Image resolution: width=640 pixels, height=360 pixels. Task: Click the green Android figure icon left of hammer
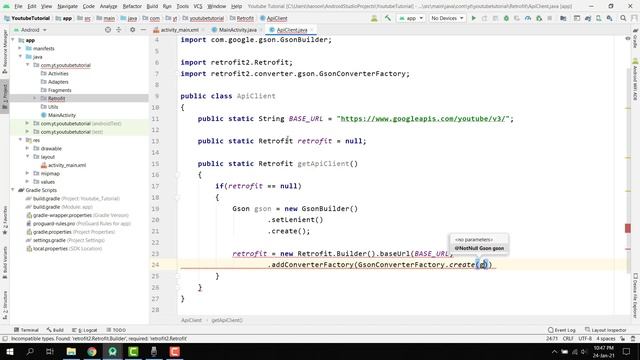374,18
